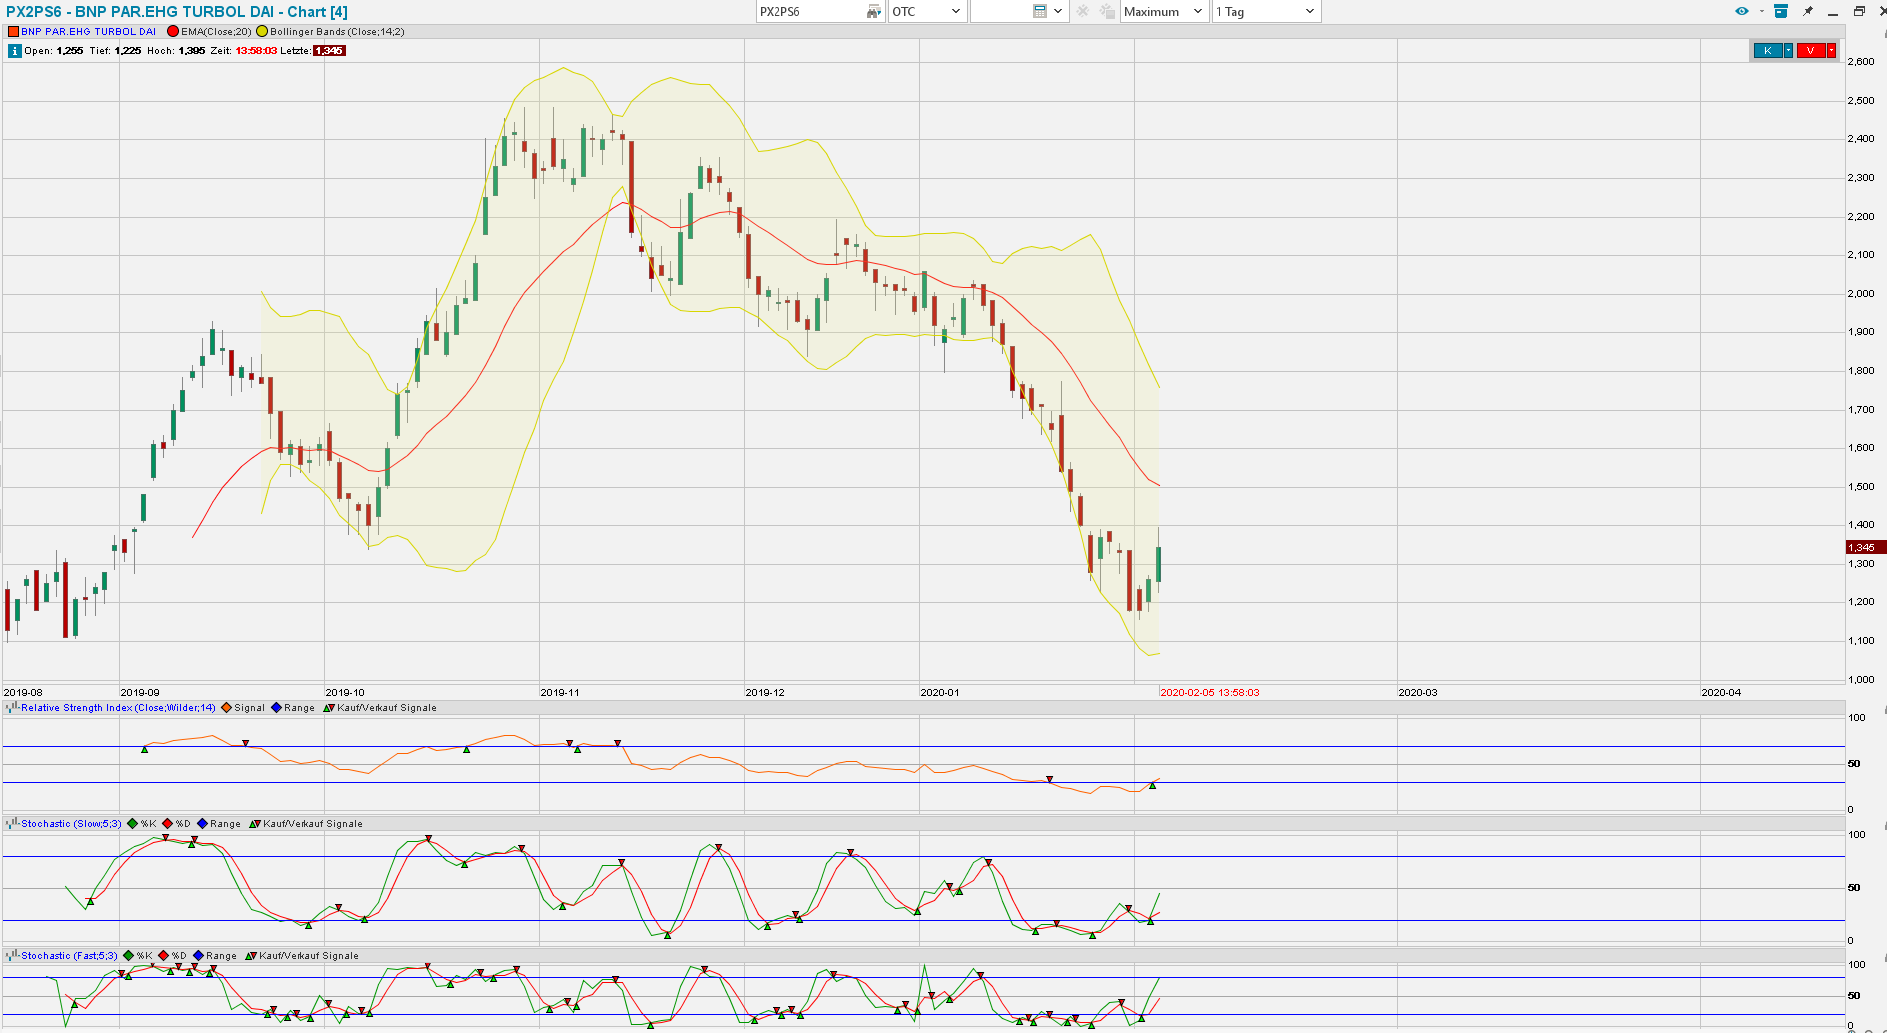Click the binoculars symbol search icon
Viewport: 1887px width, 1033px height.
coord(873,12)
